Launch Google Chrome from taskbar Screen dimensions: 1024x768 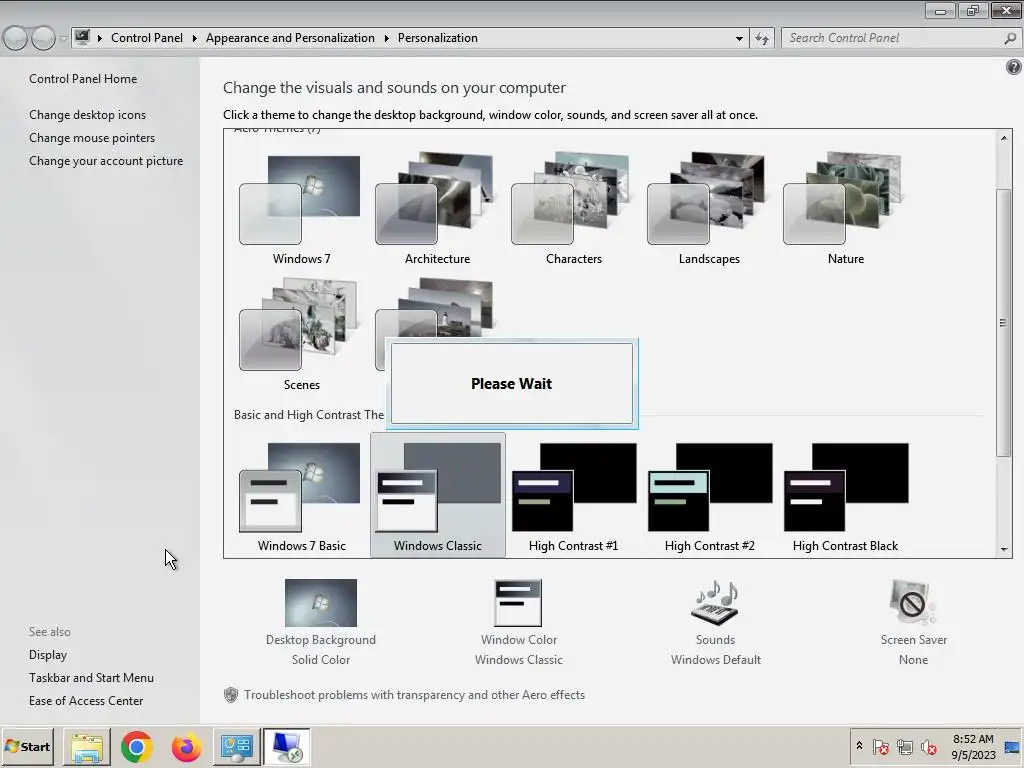click(x=136, y=747)
